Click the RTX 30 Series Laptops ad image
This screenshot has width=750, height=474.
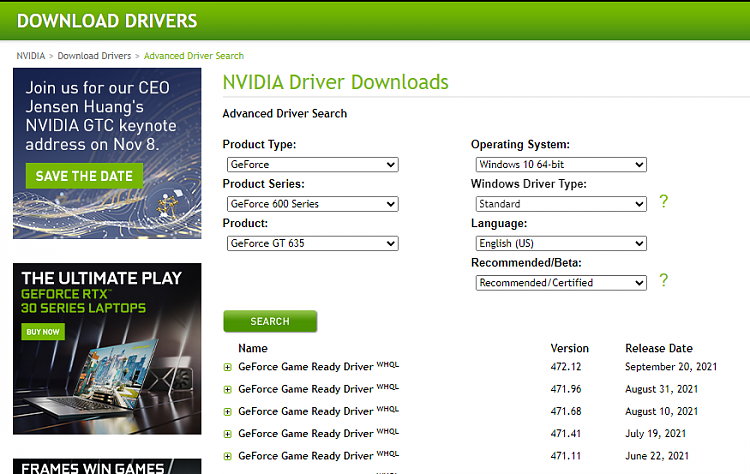pos(107,349)
